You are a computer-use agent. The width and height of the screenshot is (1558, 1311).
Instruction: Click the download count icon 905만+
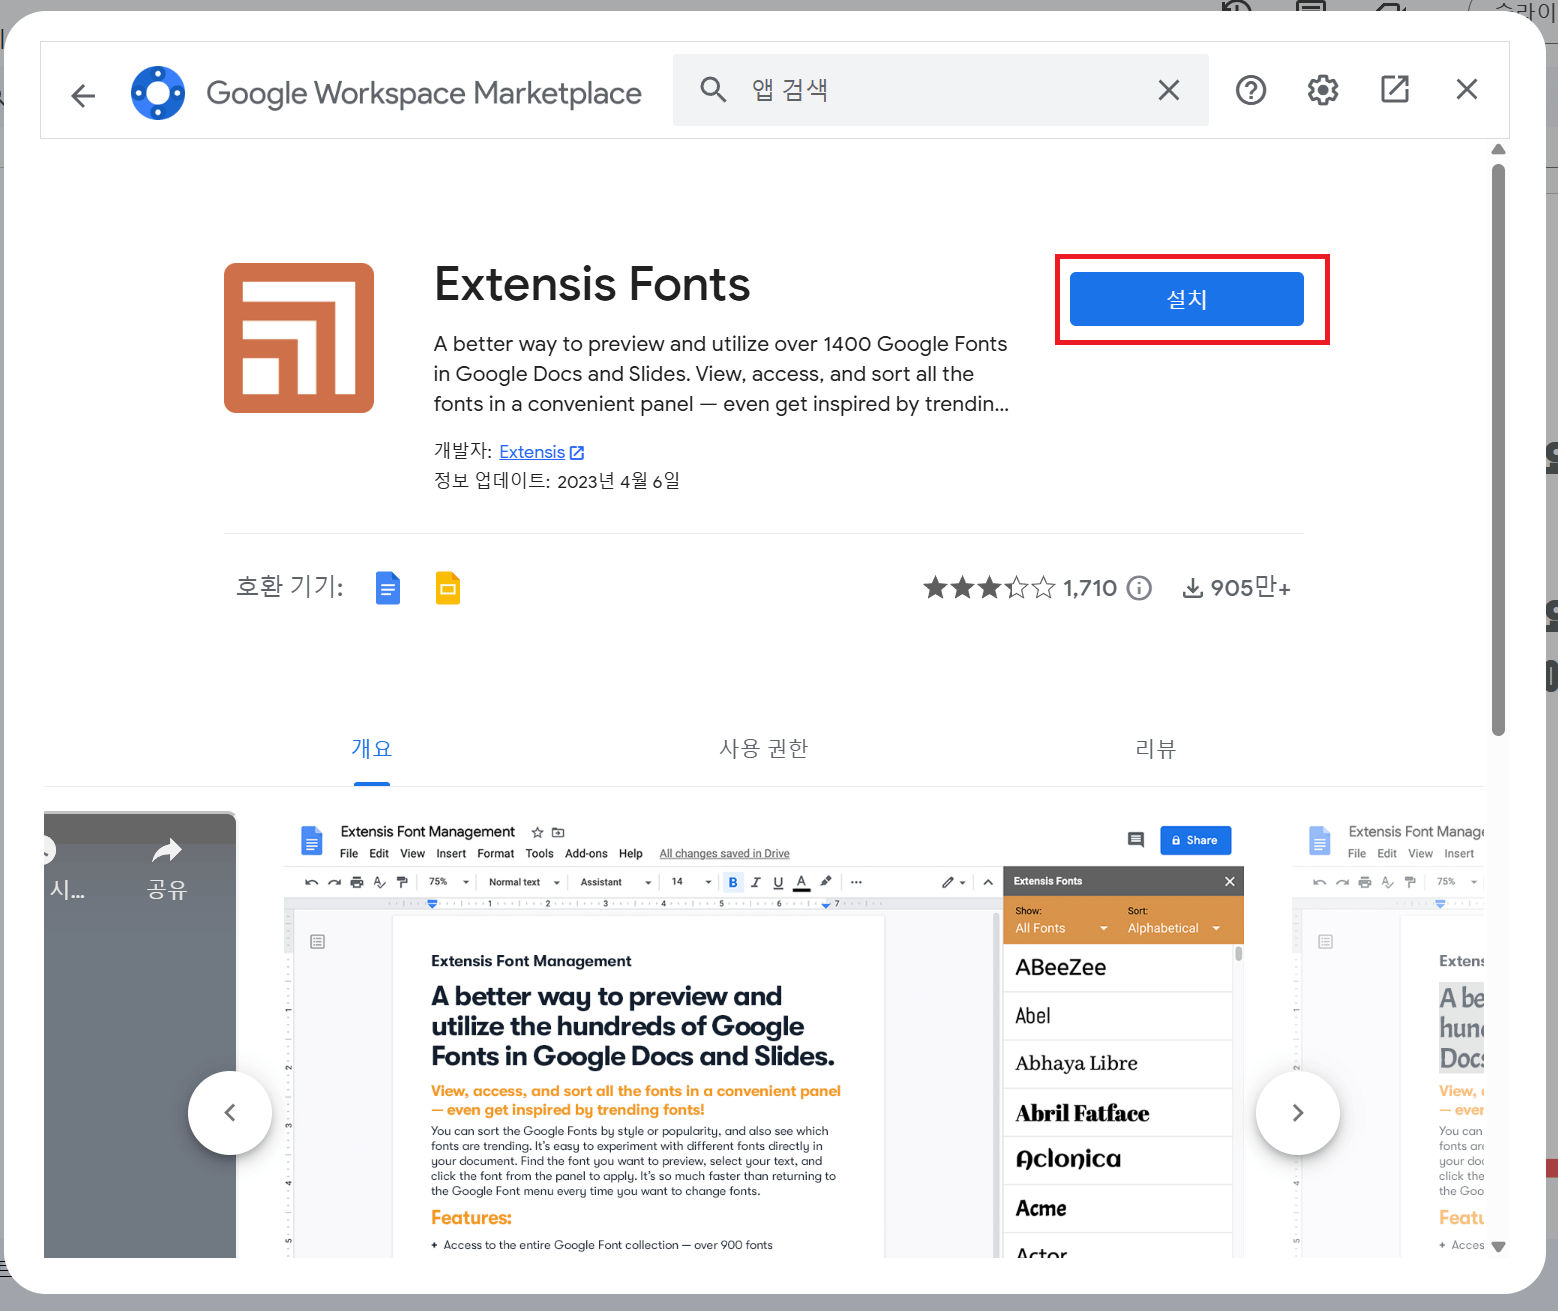1192,588
